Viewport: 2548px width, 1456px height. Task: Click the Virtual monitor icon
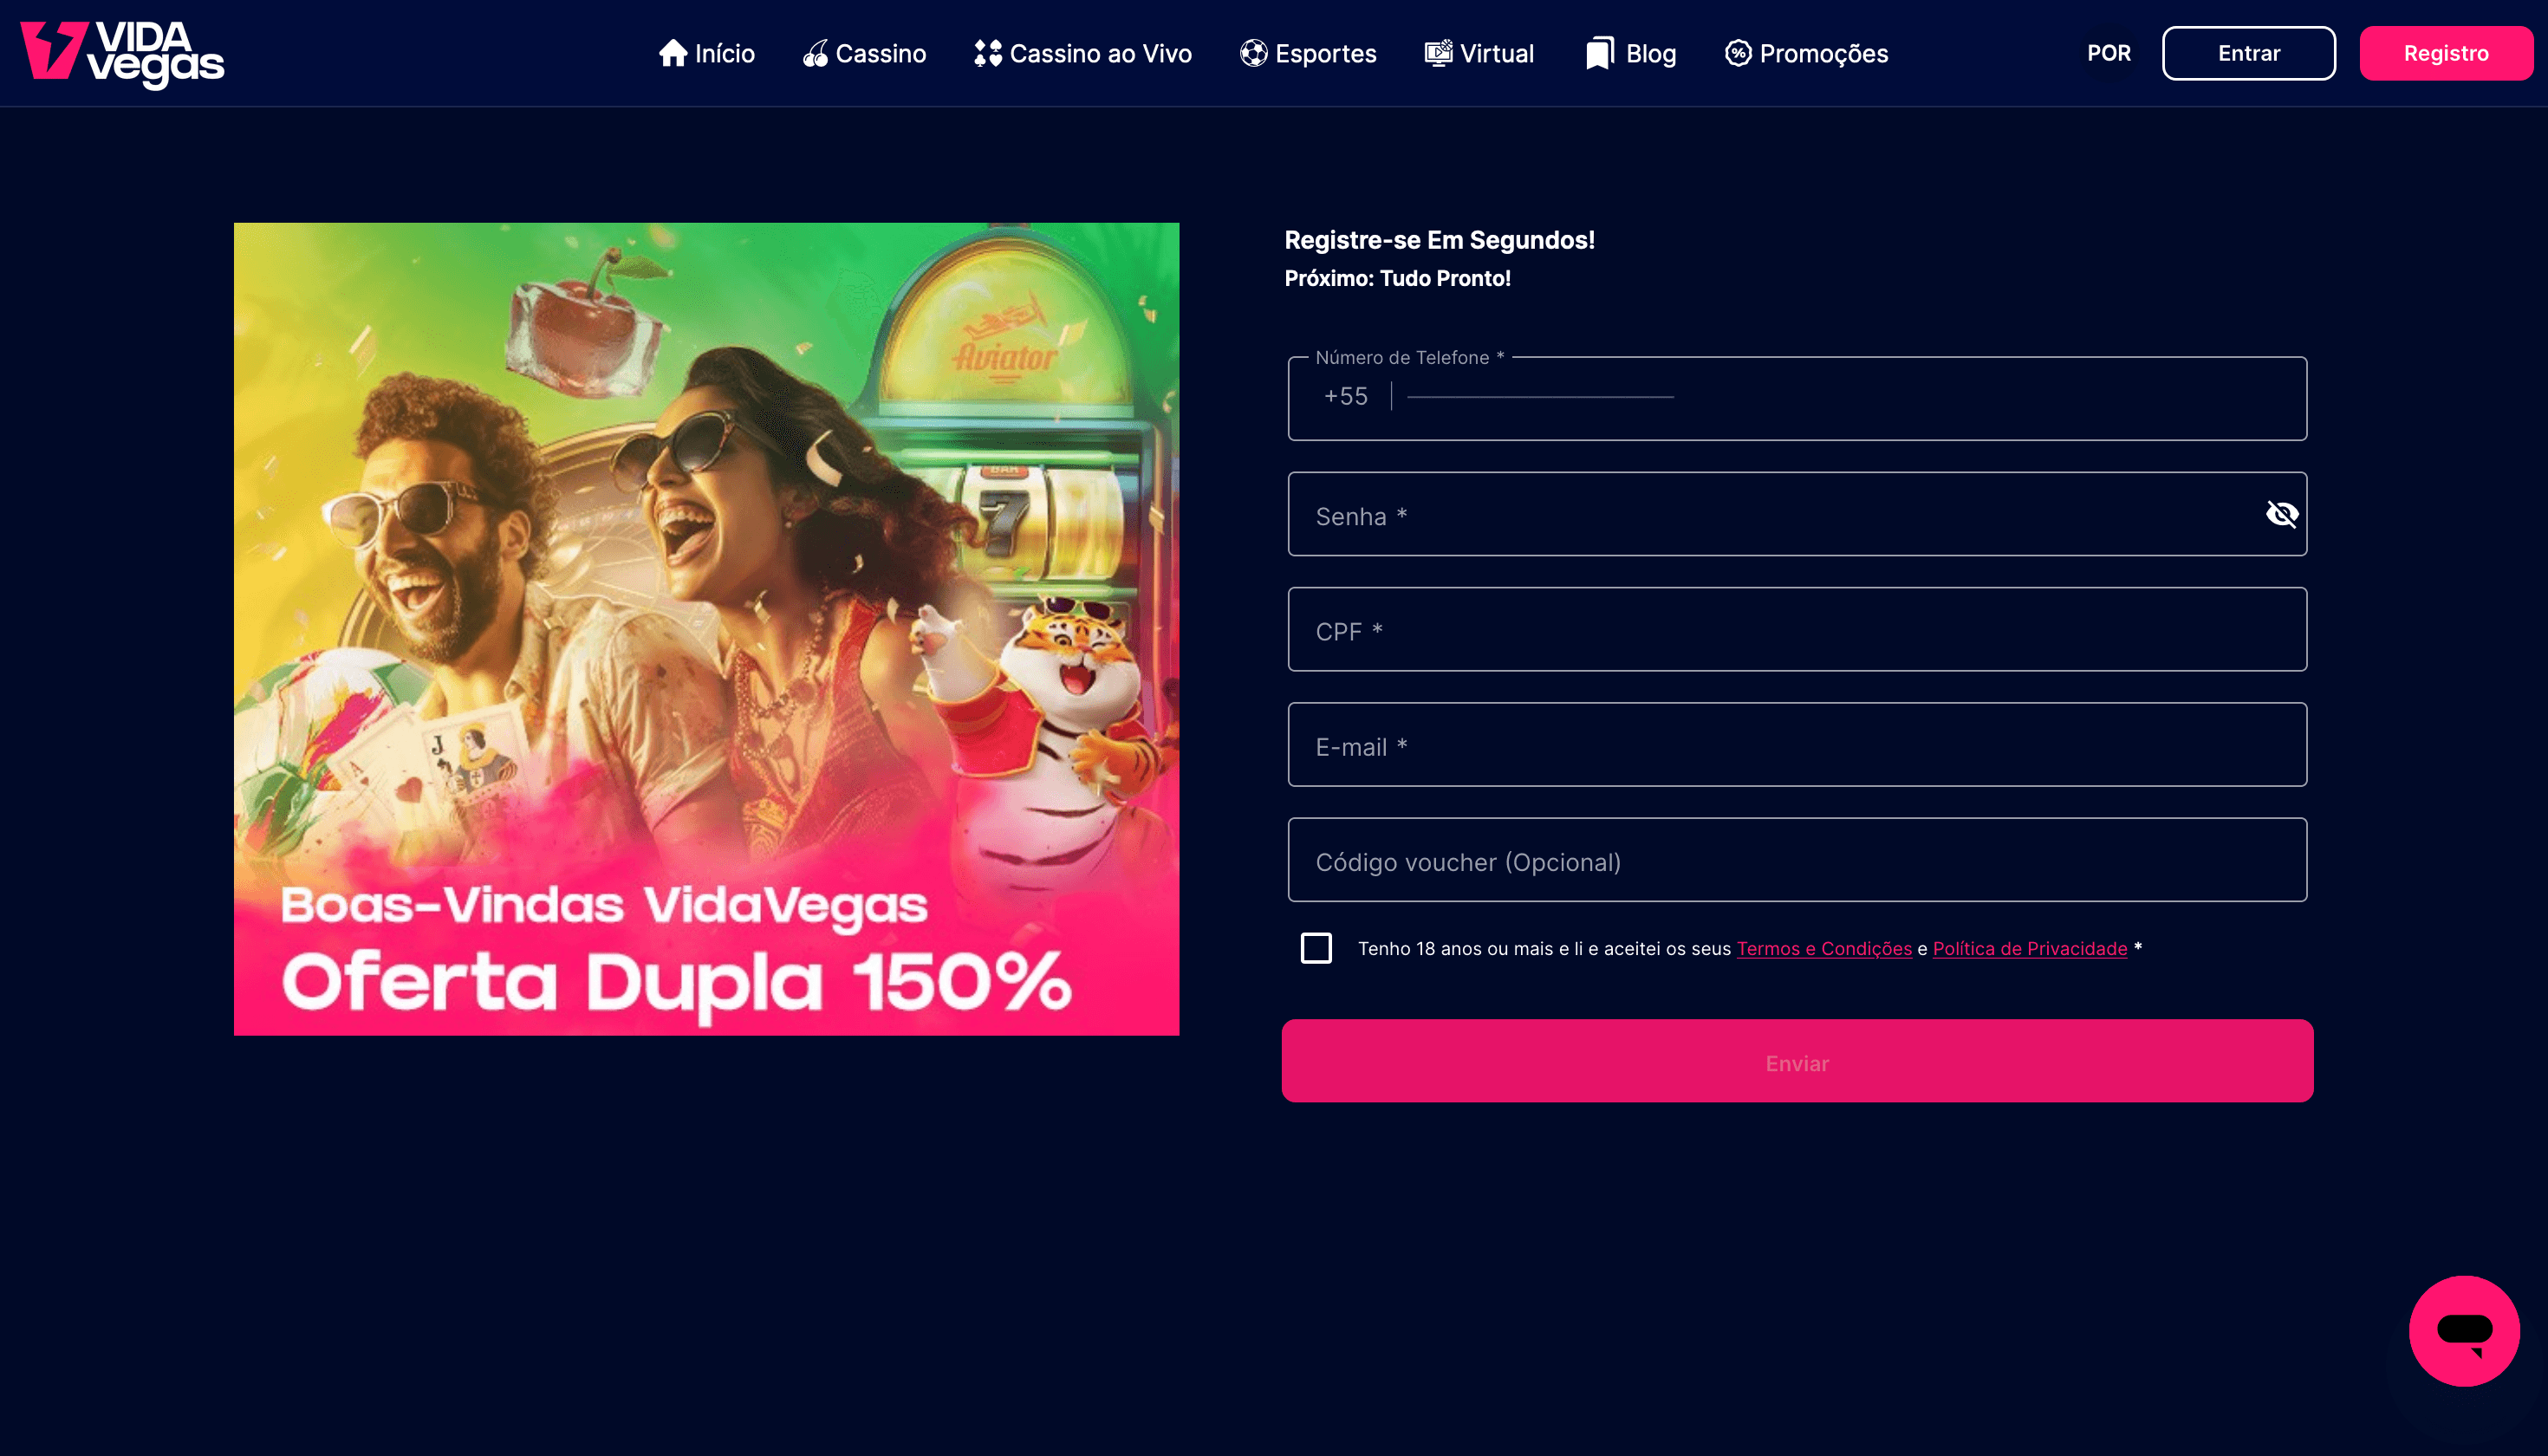(1439, 53)
